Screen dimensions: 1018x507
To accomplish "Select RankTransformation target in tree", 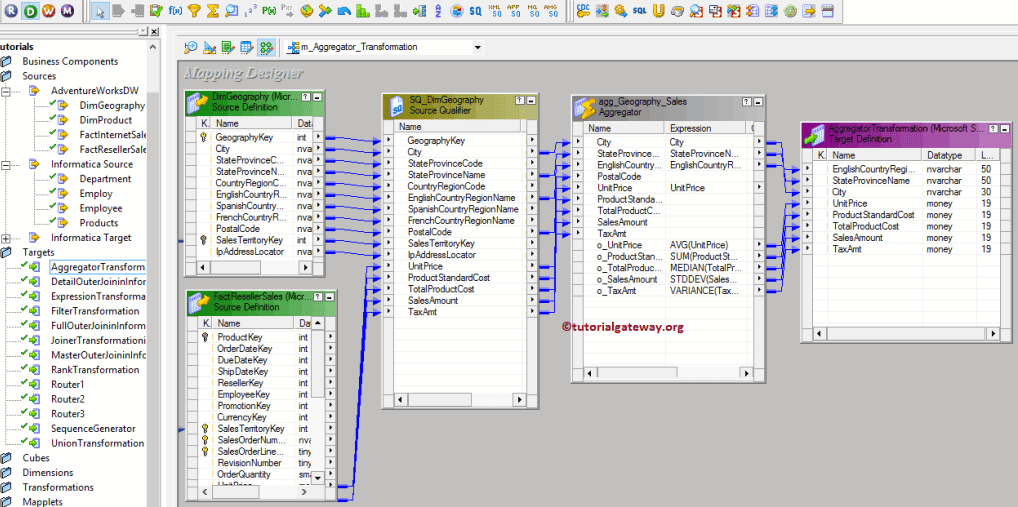I will click(x=95, y=369).
